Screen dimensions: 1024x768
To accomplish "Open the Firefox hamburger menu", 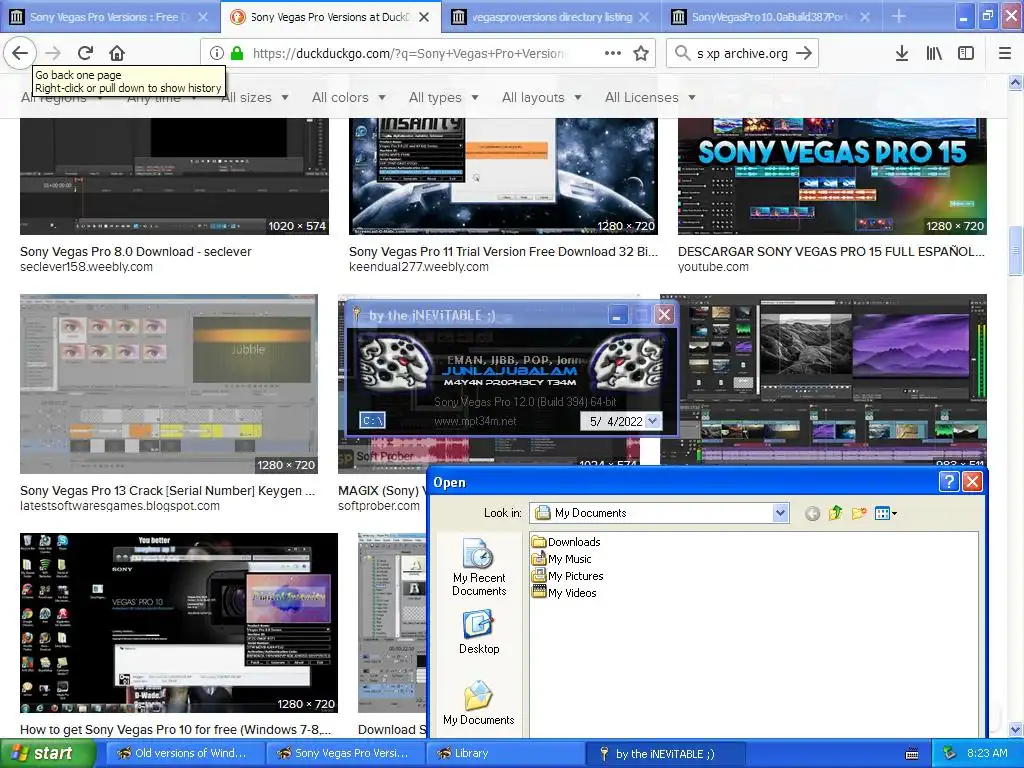I will pyautogui.click(x=1004, y=53).
